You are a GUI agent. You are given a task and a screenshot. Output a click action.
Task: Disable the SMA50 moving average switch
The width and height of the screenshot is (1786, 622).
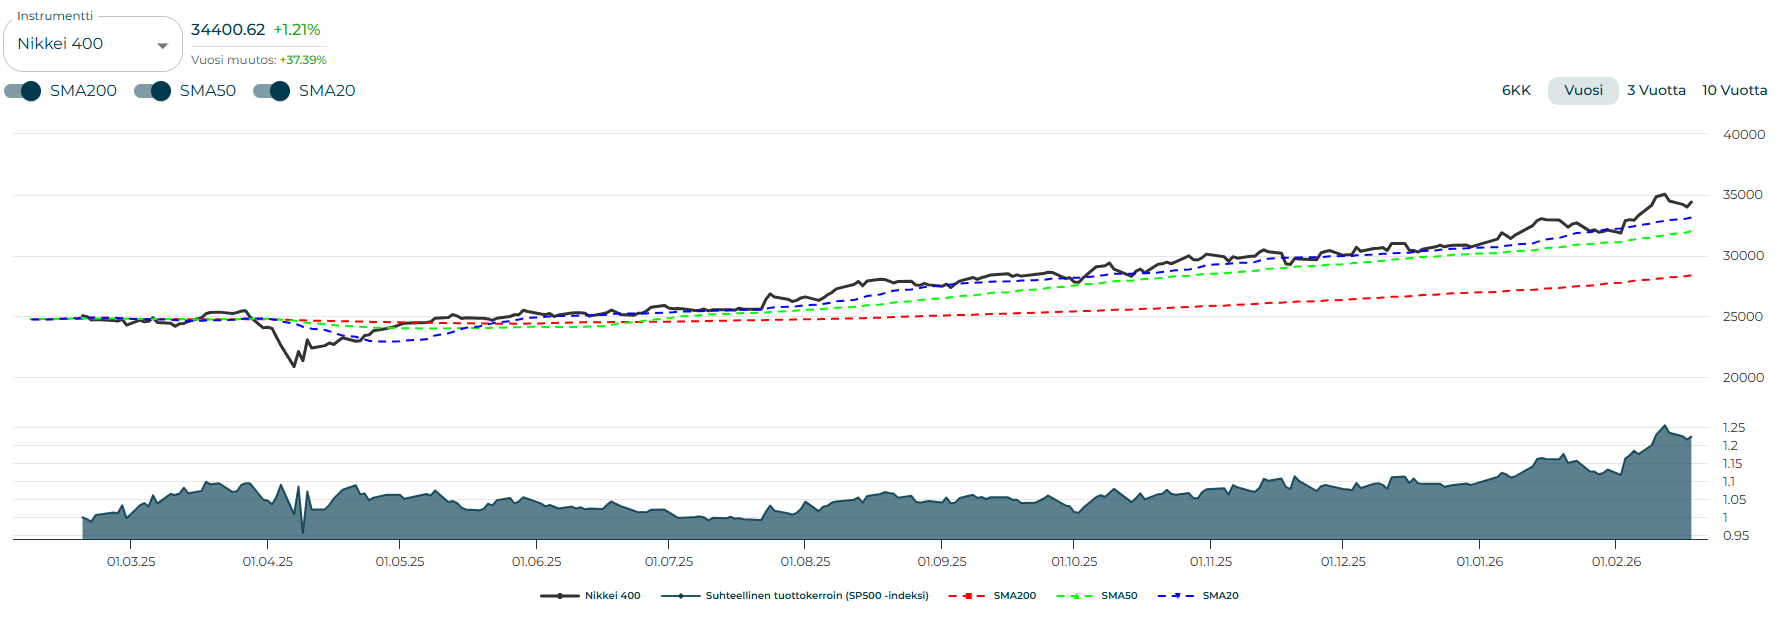(x=153, y=91)
